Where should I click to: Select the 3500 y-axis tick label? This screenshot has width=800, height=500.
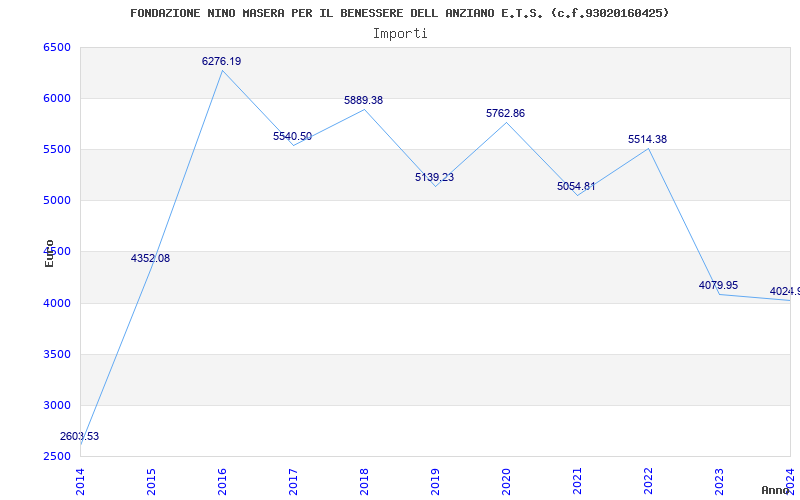tap(57, 354)
